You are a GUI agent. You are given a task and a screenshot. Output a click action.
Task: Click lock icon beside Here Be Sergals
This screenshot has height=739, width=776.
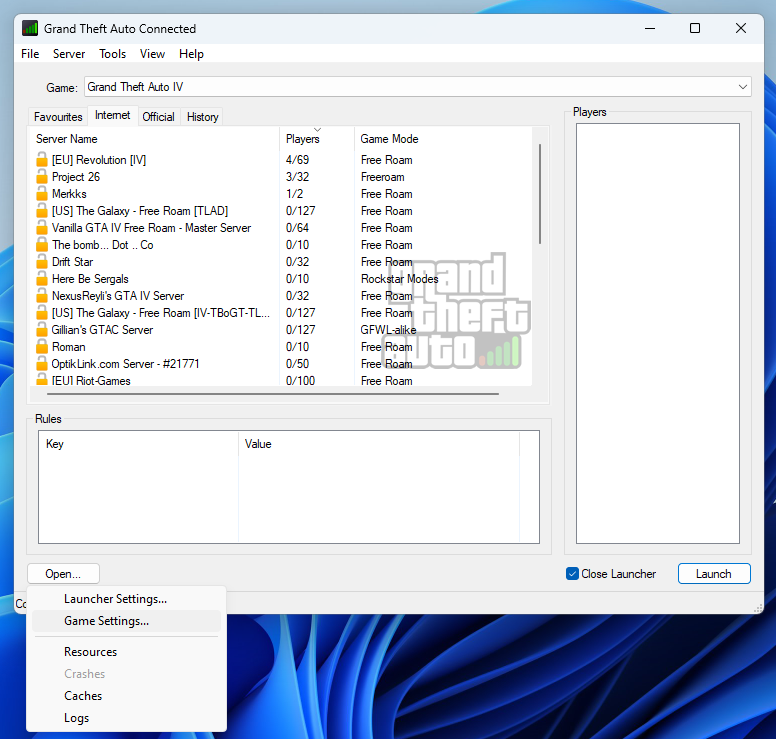coord(42,279)
